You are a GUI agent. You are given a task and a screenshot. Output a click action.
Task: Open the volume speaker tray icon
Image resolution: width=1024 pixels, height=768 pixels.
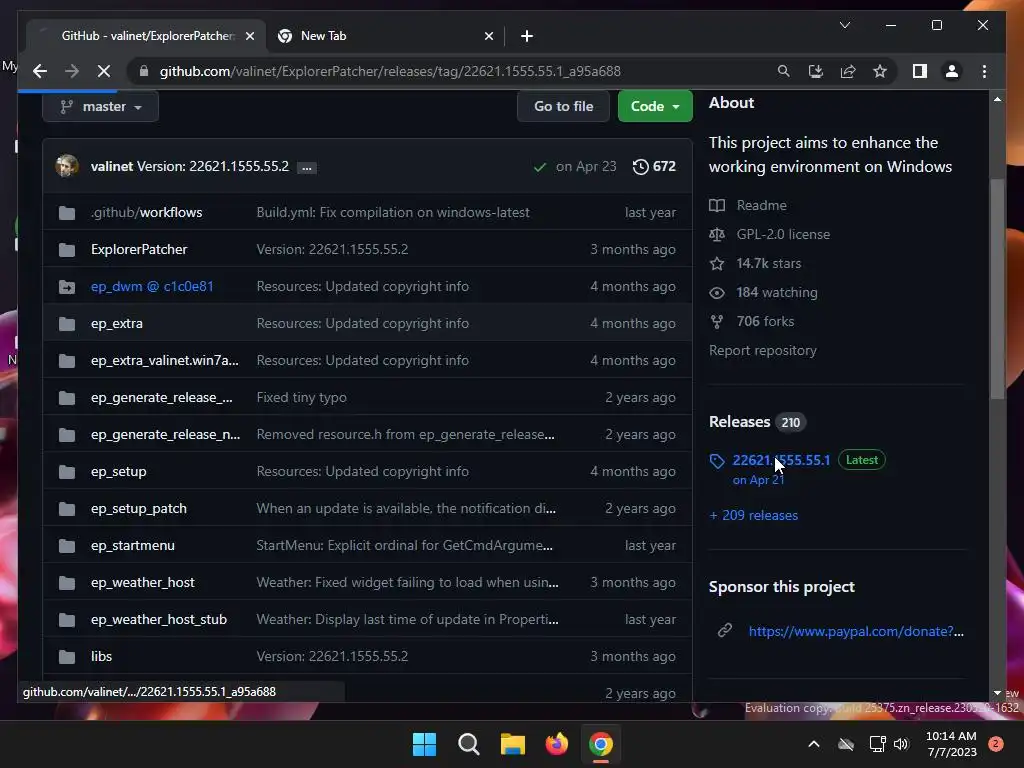tap(901, 744)
